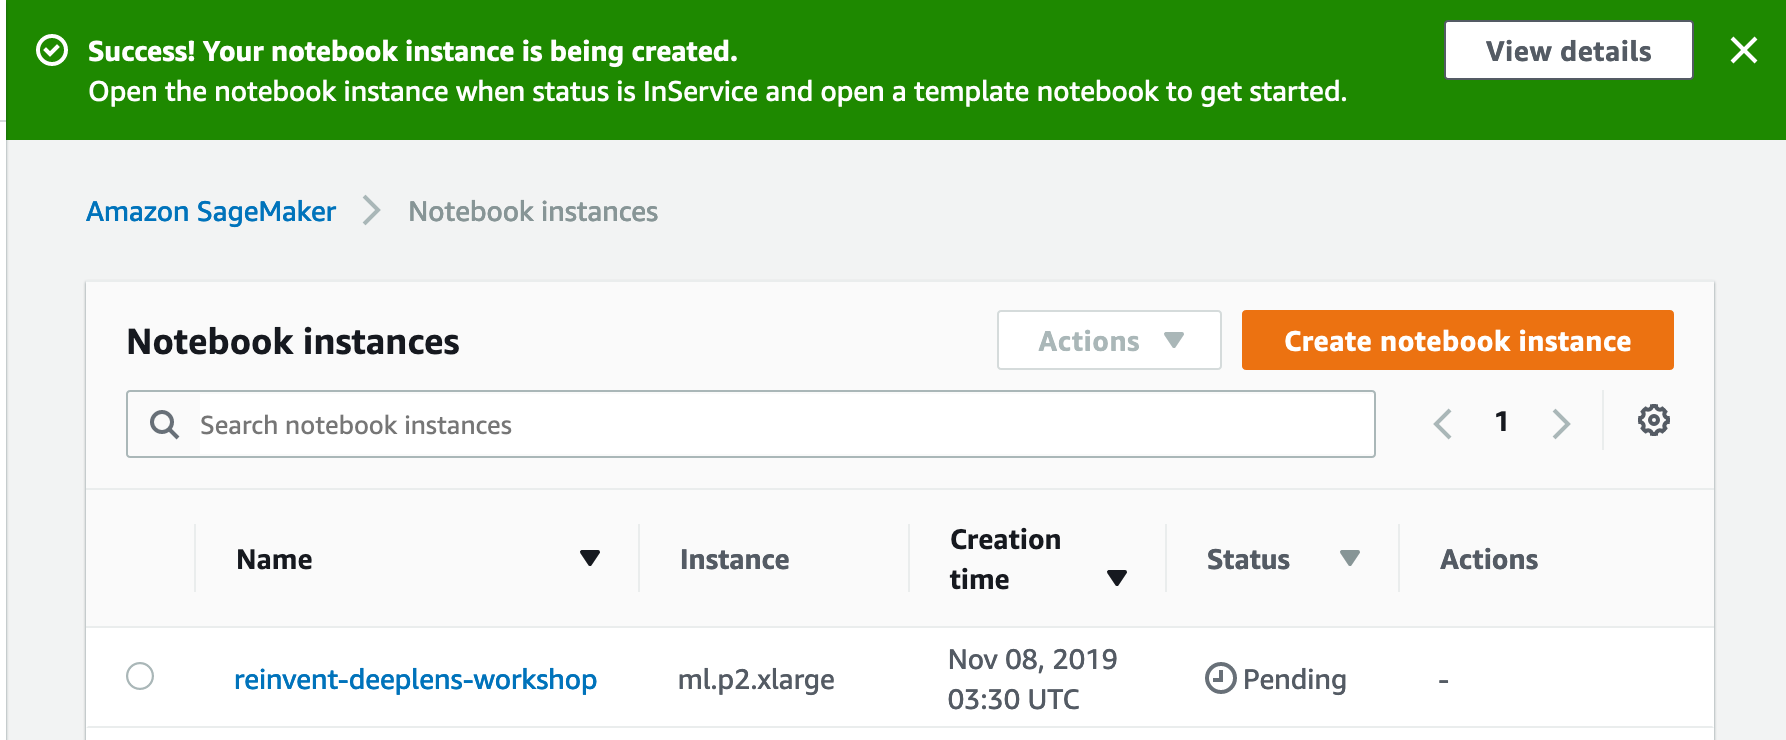Click the Pending status clock icon

(x=1220, y=679)
